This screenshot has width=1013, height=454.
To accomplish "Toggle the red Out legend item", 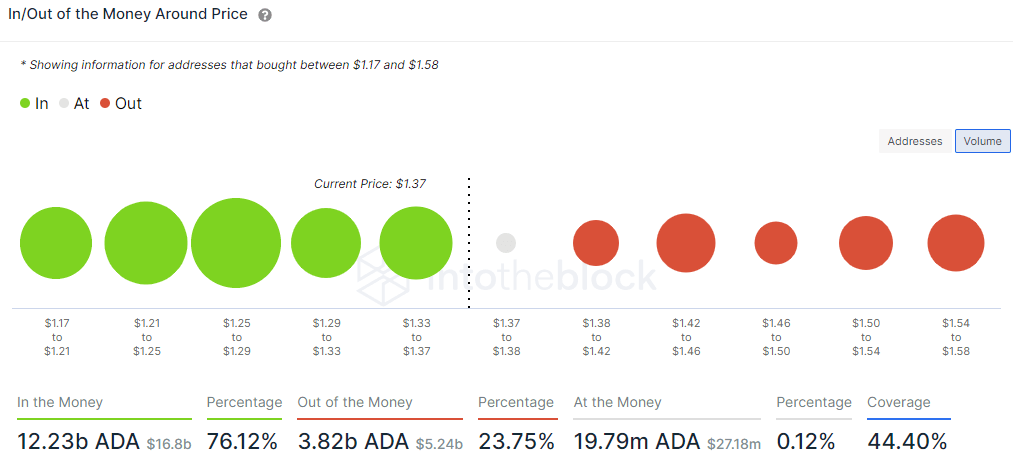I will (121, 103).
